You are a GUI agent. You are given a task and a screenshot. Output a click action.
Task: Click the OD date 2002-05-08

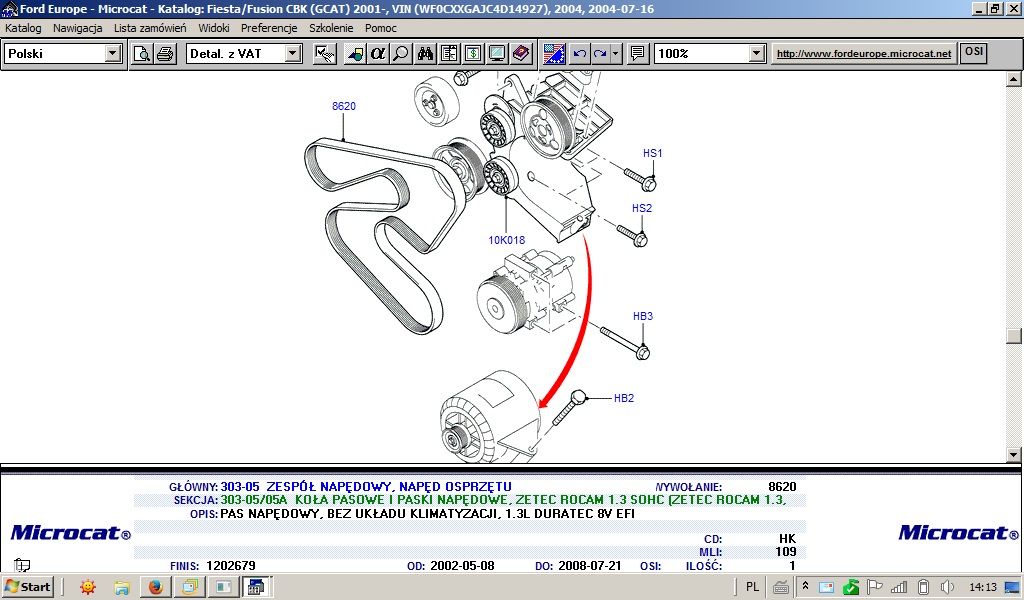pyautogui.click(x=462, y=566)
